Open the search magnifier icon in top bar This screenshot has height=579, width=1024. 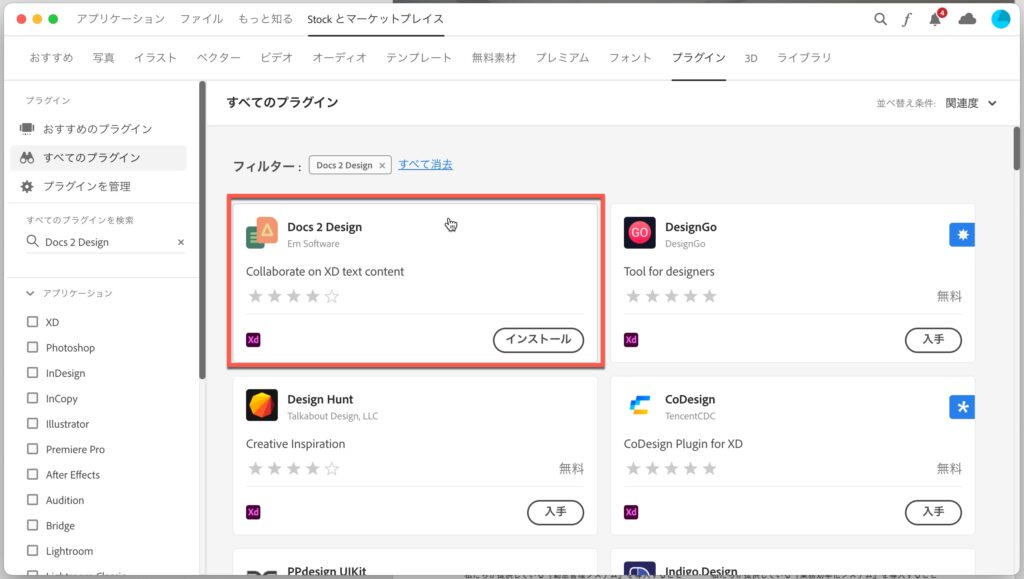(x=880, y=19)
